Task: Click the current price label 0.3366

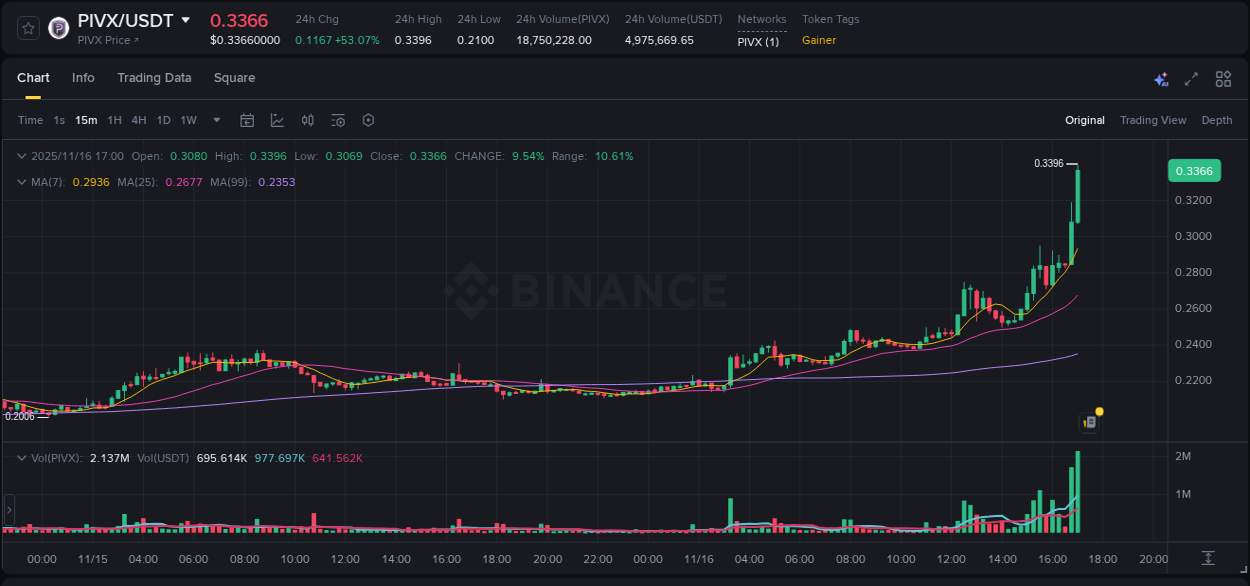Action: click(1194, 171)
